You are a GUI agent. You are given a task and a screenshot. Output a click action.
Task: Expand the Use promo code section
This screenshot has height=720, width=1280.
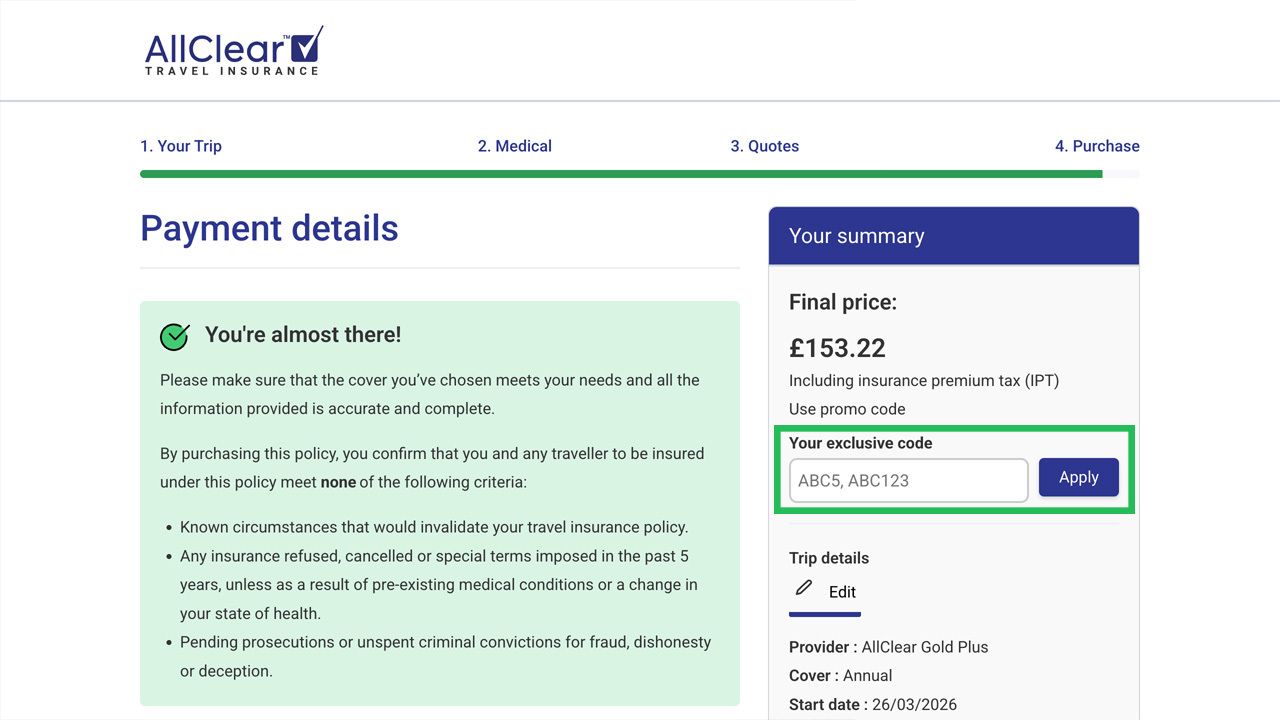pyautogui.click(x=847, y=409)
